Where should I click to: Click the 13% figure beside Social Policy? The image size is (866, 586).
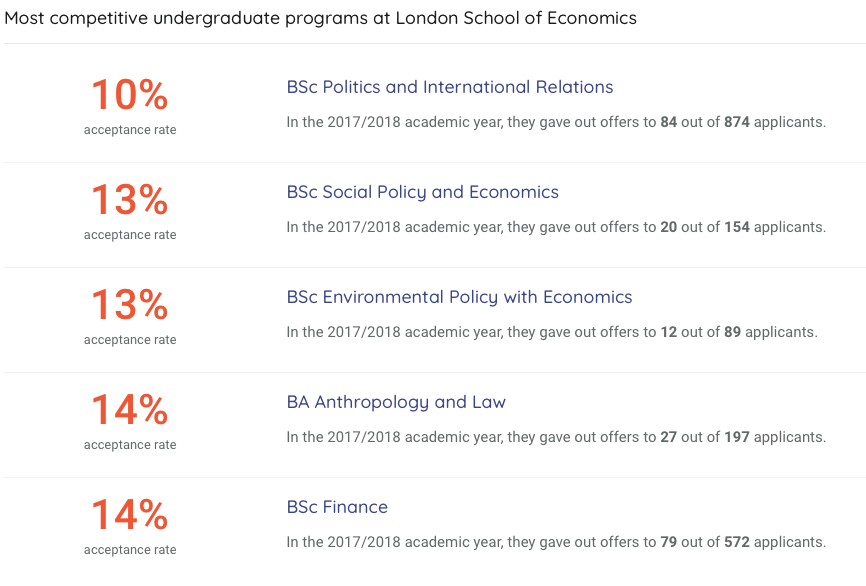(130, 200)
